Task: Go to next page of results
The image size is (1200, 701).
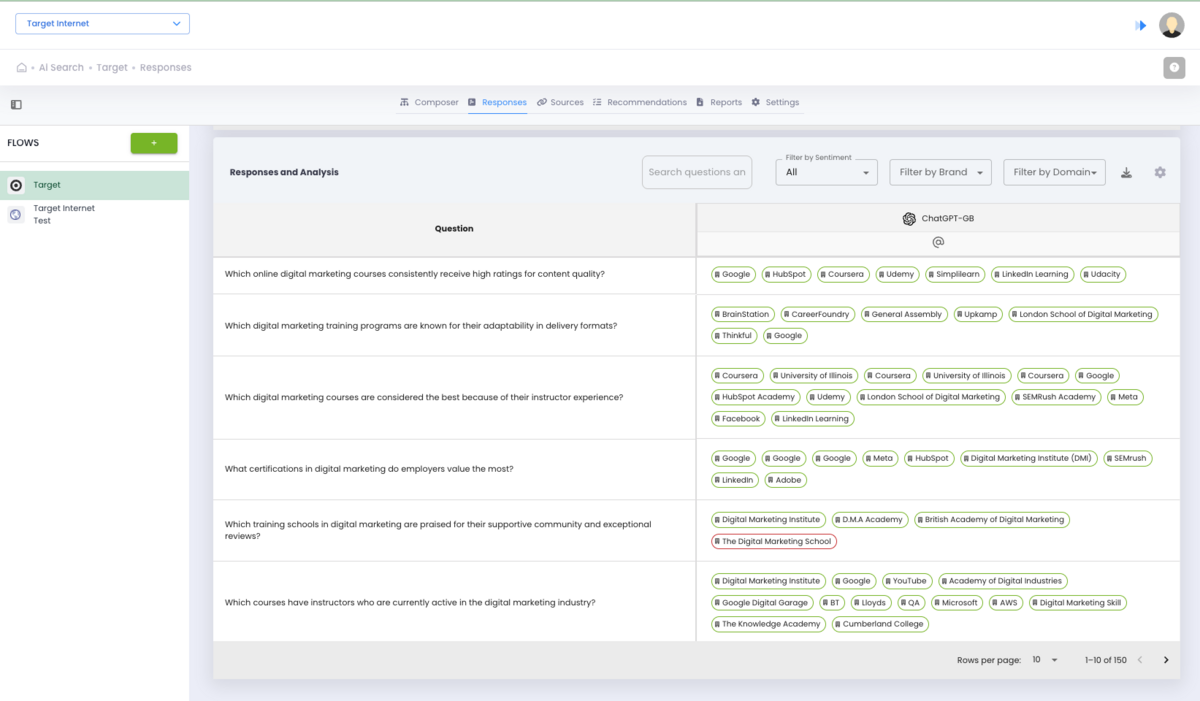Action: 1166,660
